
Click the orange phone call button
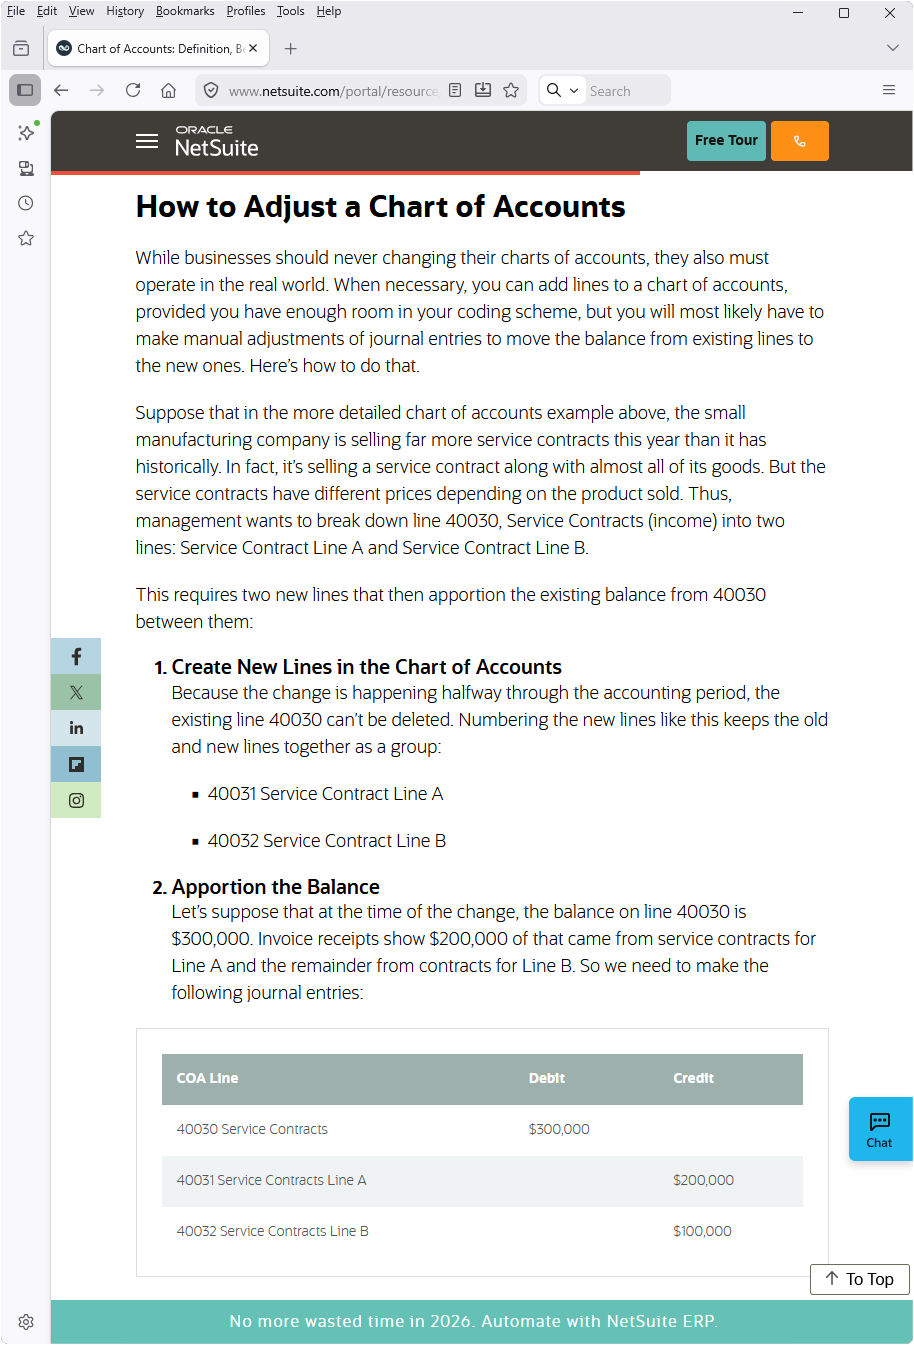pyautogui.click(x=800, y=141)
